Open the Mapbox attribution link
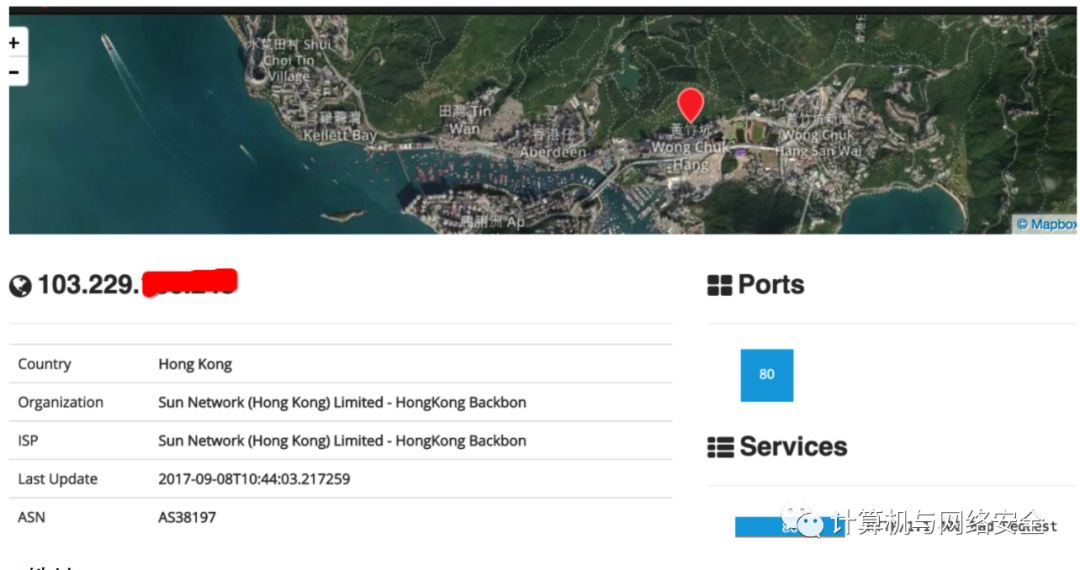1080x570 pixels. (x=1046, y=225)
